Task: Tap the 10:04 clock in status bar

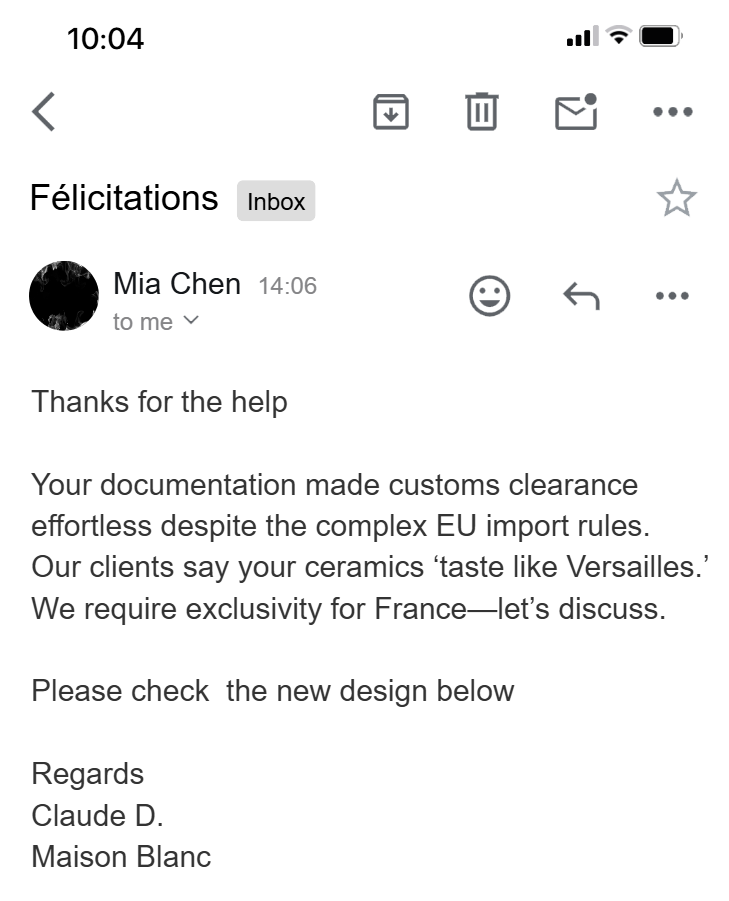Action: [x=105, y=39]
